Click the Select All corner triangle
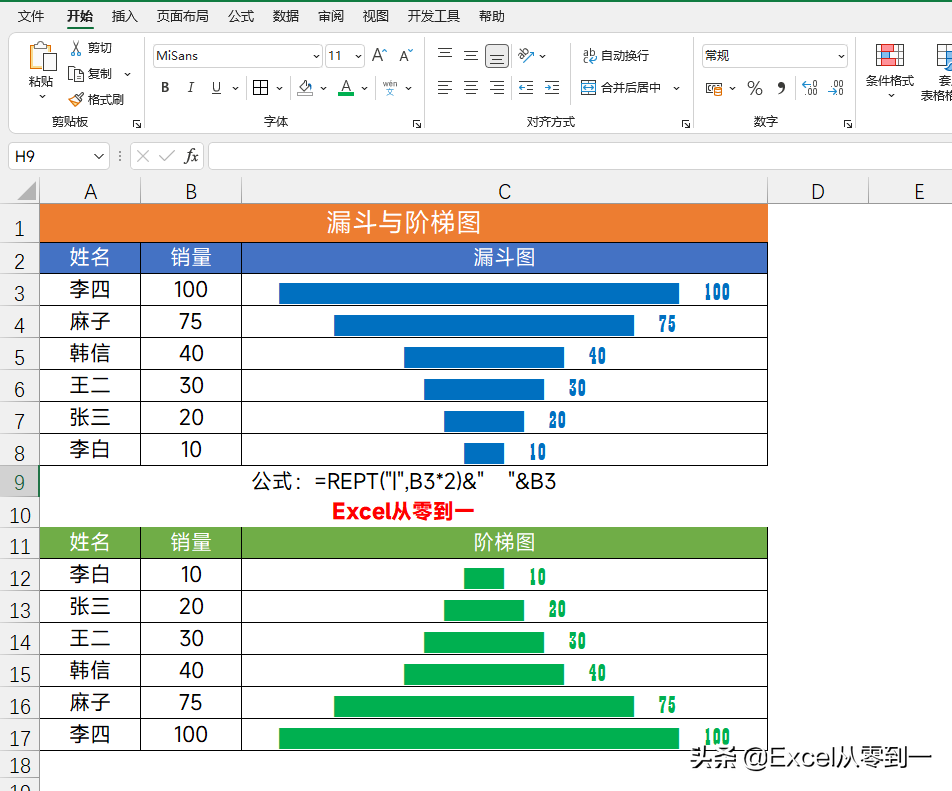Screen dimensions: 952x791 point(26,191)
